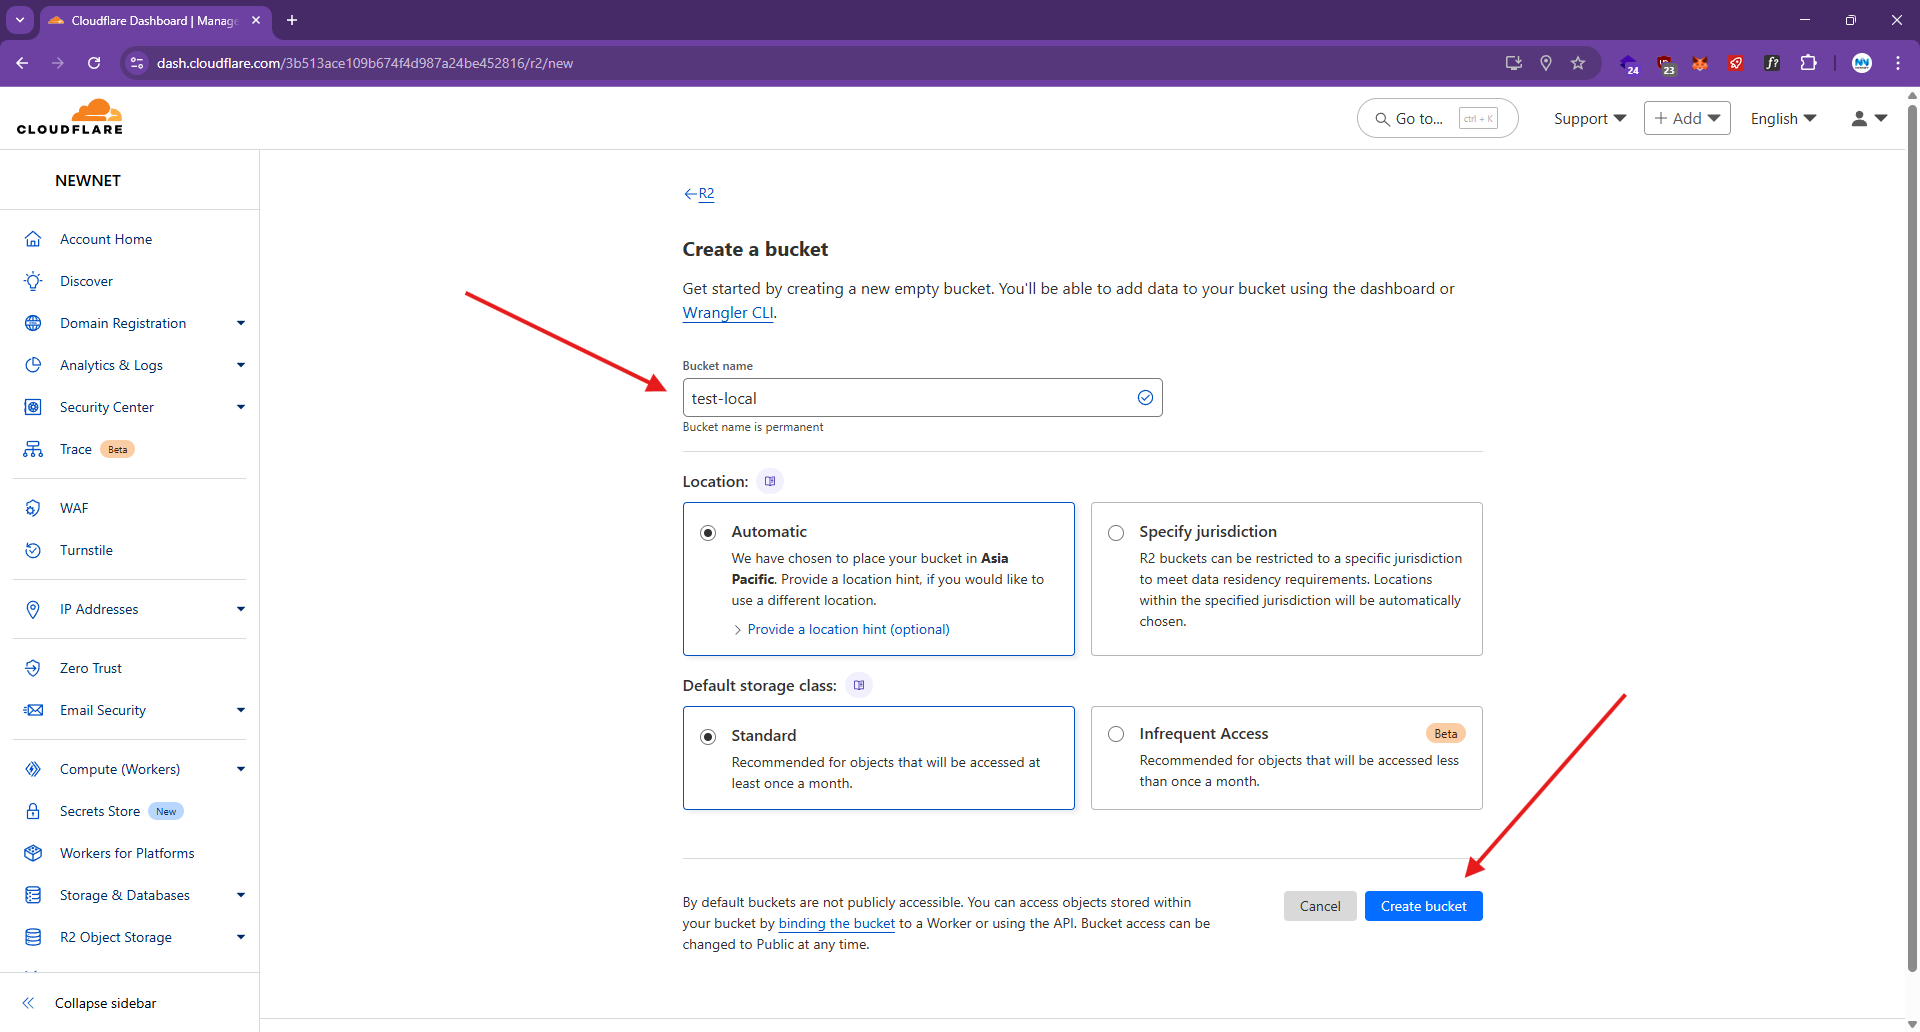Open Go to... search box
Screen dimensions: 1920x1032
tap(1437, 118)
